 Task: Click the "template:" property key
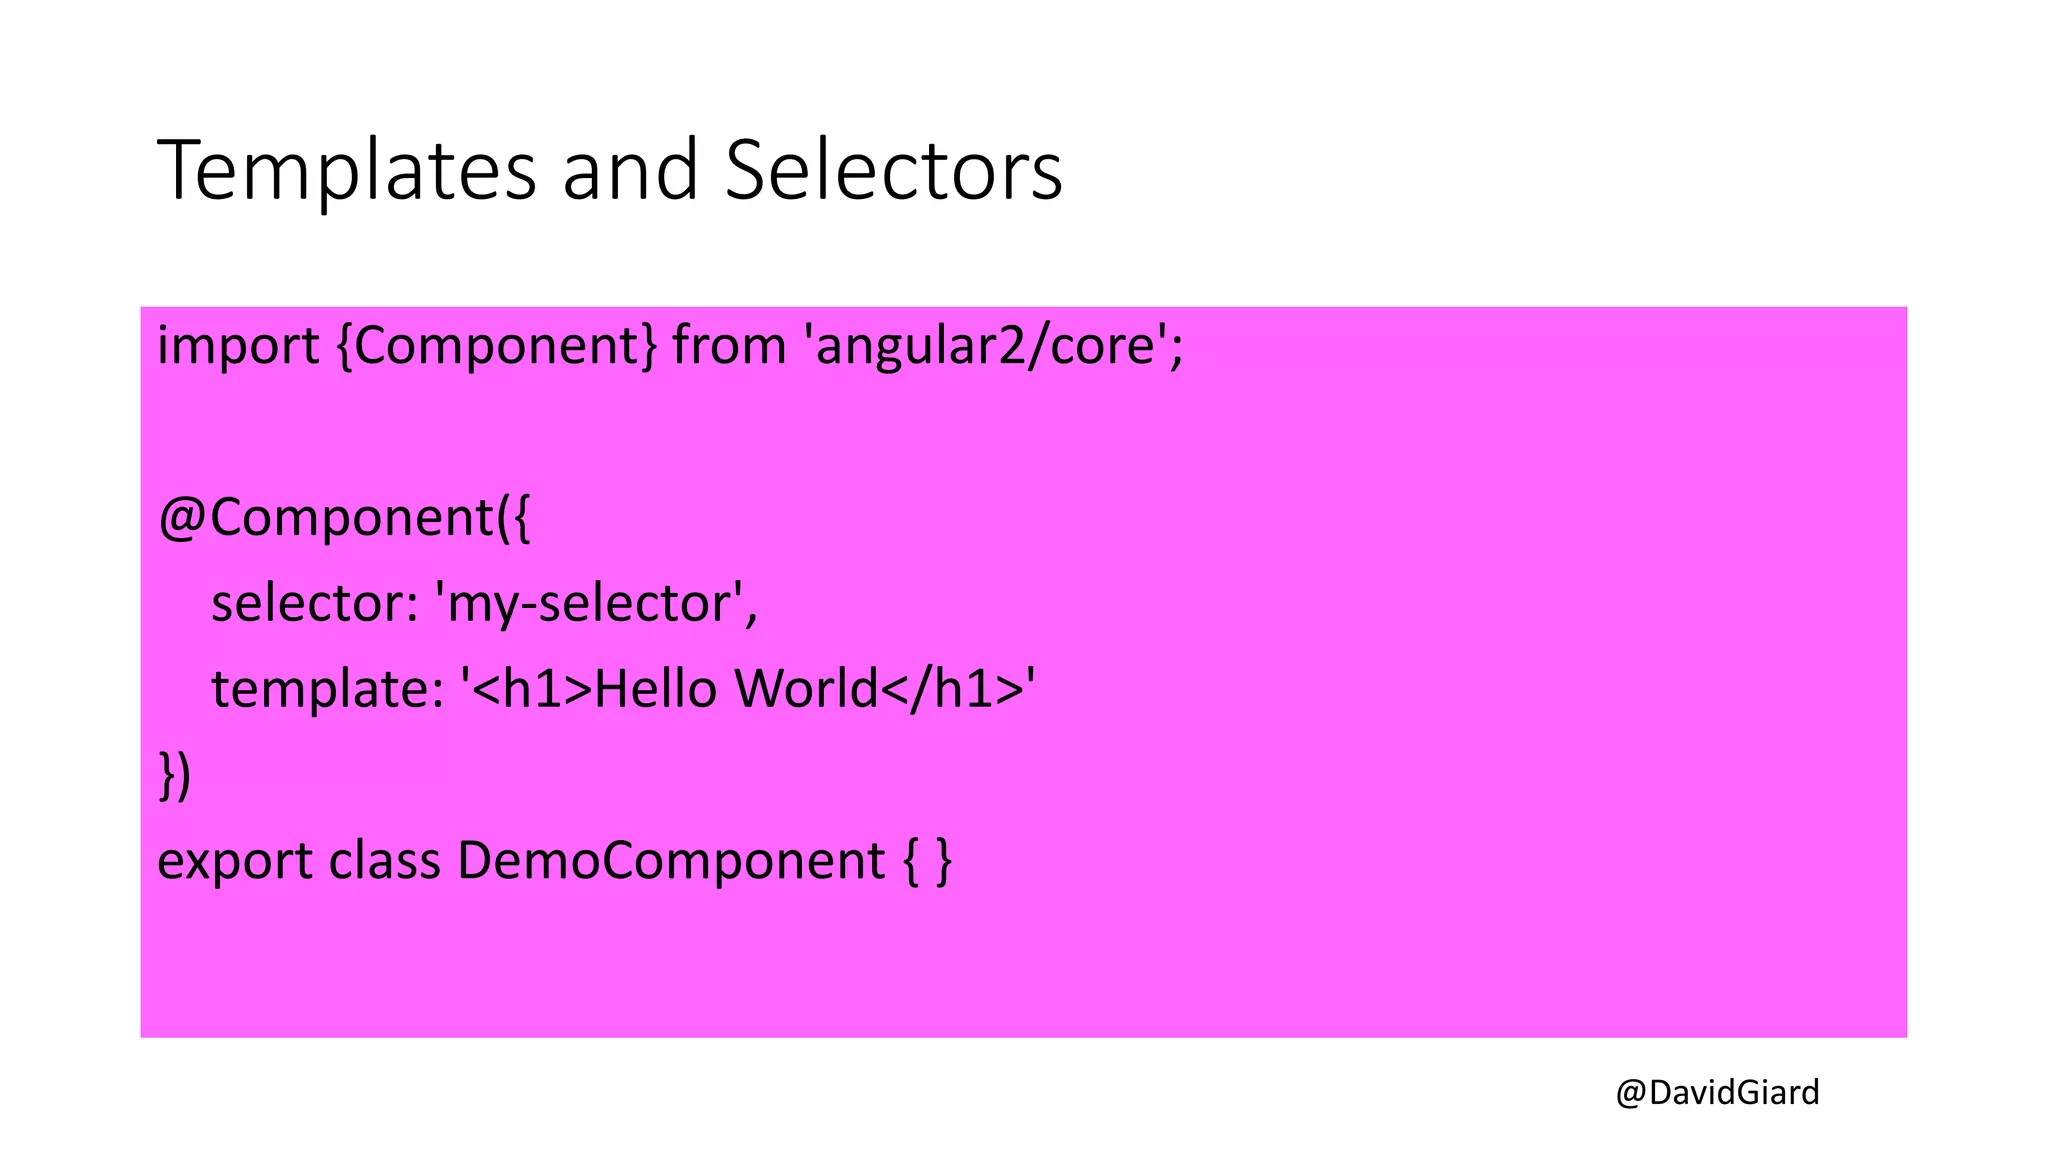[328, 689]
